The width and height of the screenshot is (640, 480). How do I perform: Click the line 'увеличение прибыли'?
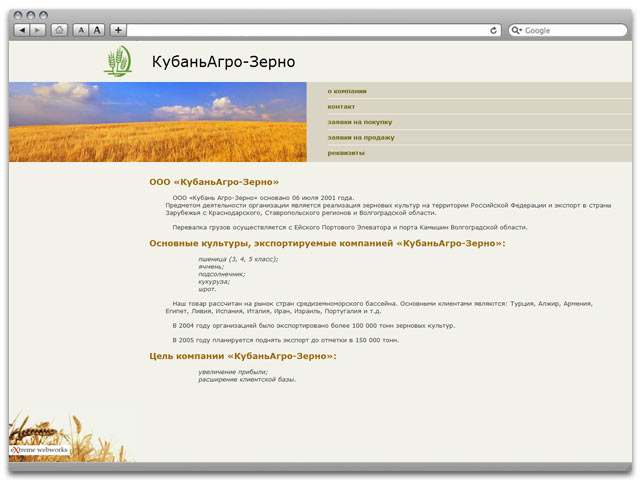point(233,372)
